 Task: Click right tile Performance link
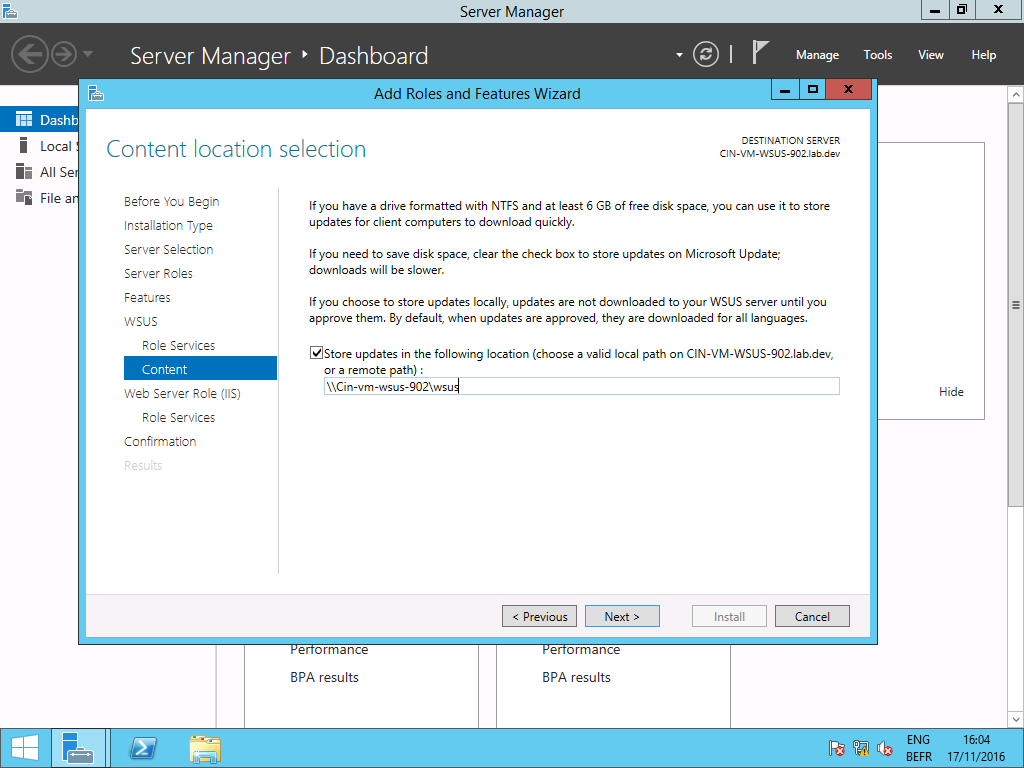pos(581,649)
